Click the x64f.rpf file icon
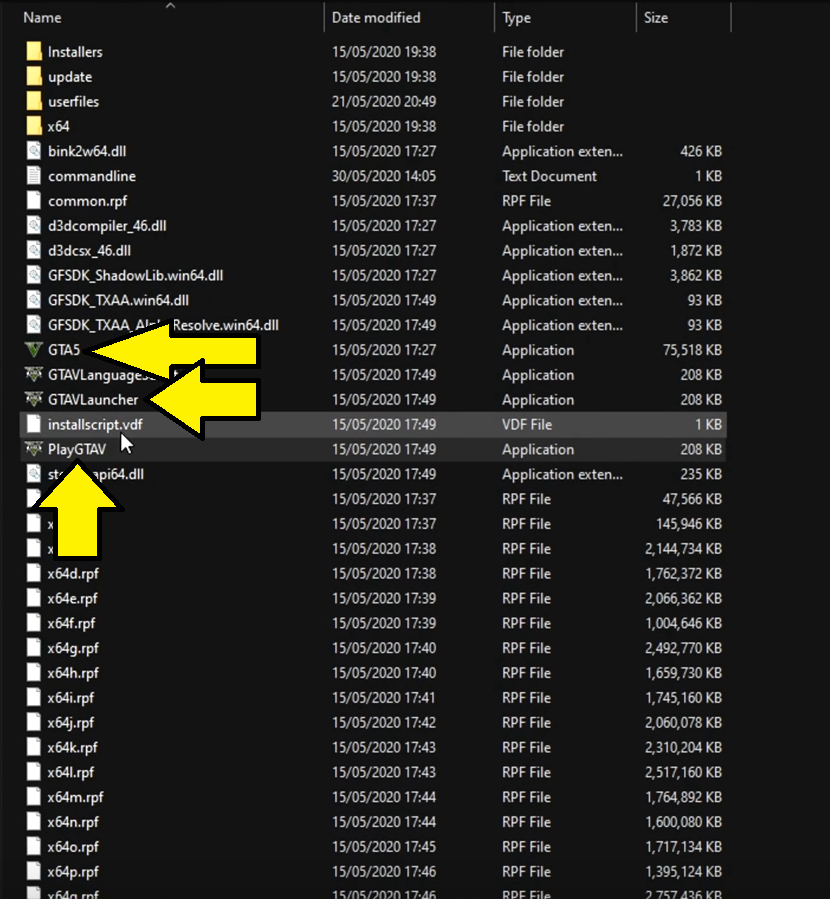 [x=34, y=623]
